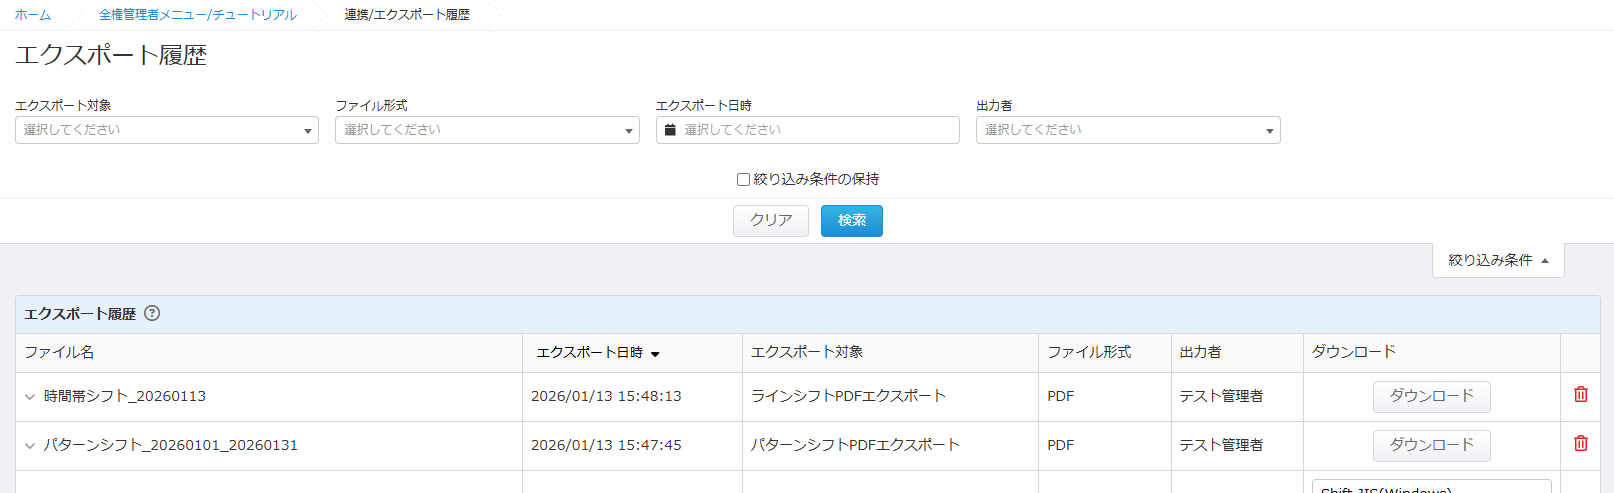Expand the 時間帯シフト_20260113 row chevron
The image size is (1614, 493).
(x=30, y=397)
